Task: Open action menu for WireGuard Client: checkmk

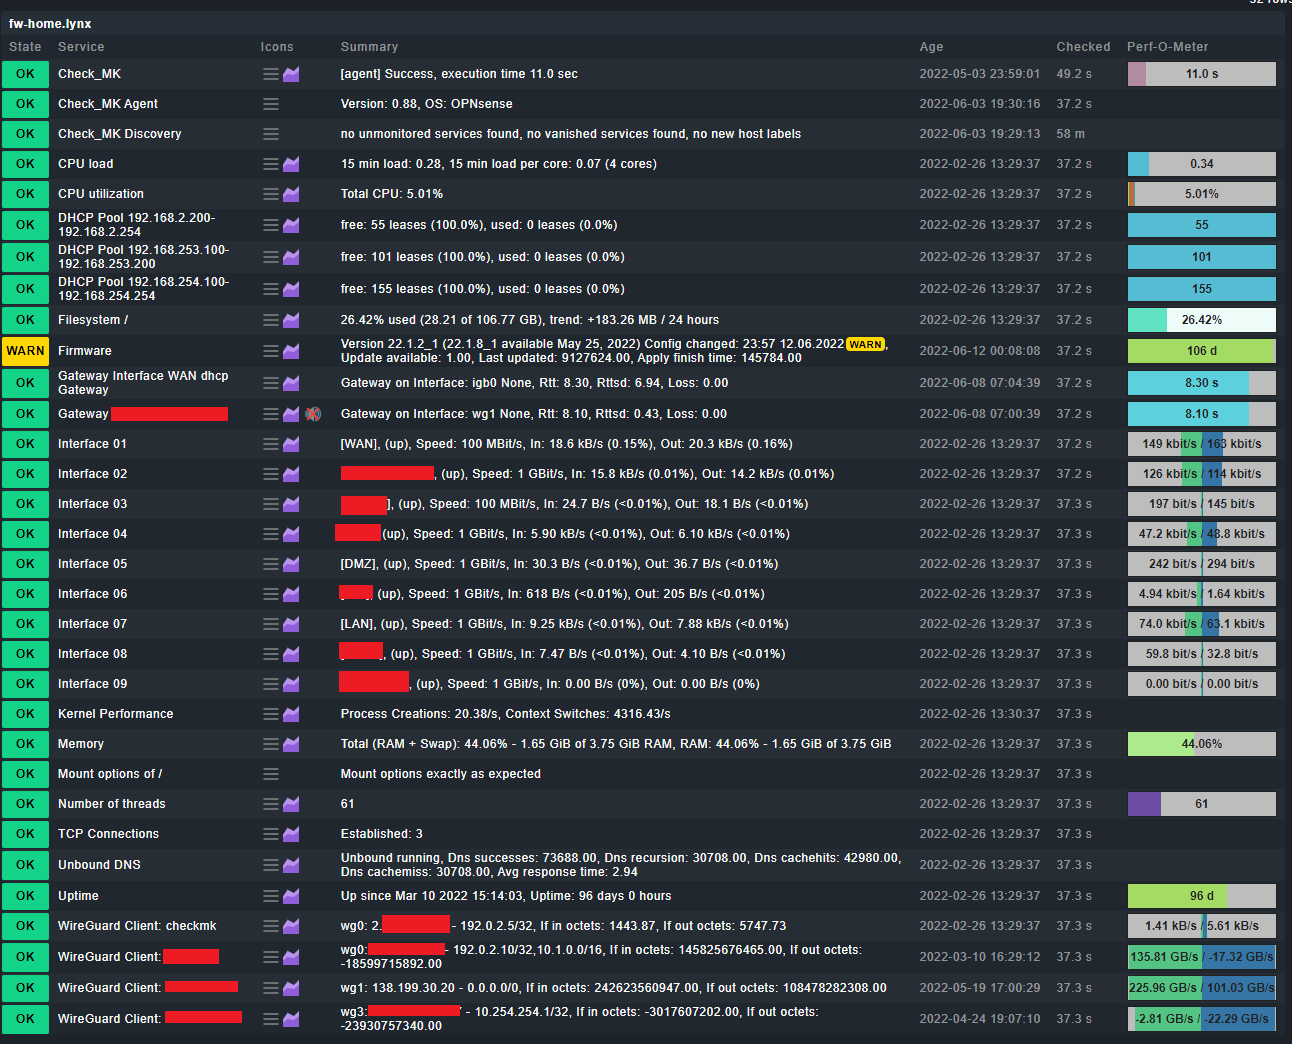Action: pyautogui.click(x=271, y=926)
